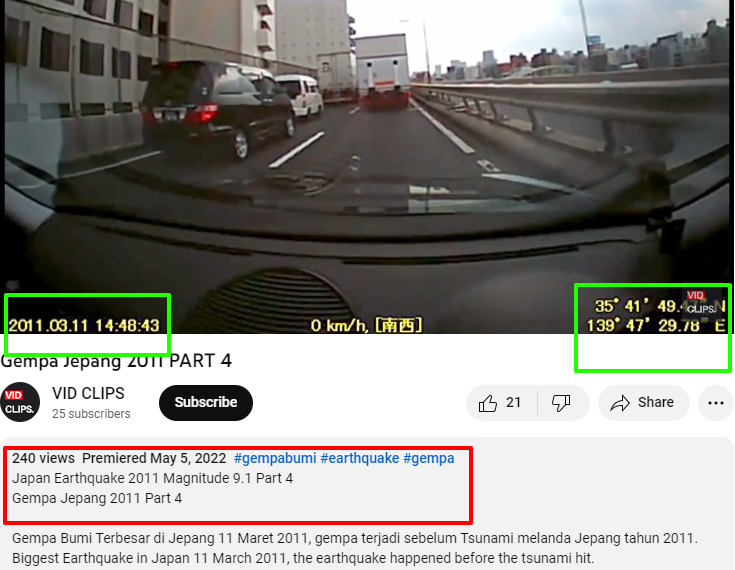Click the #gempa hashtag
This screenshot has height=570, width=735.
click(x=428, y=458)
